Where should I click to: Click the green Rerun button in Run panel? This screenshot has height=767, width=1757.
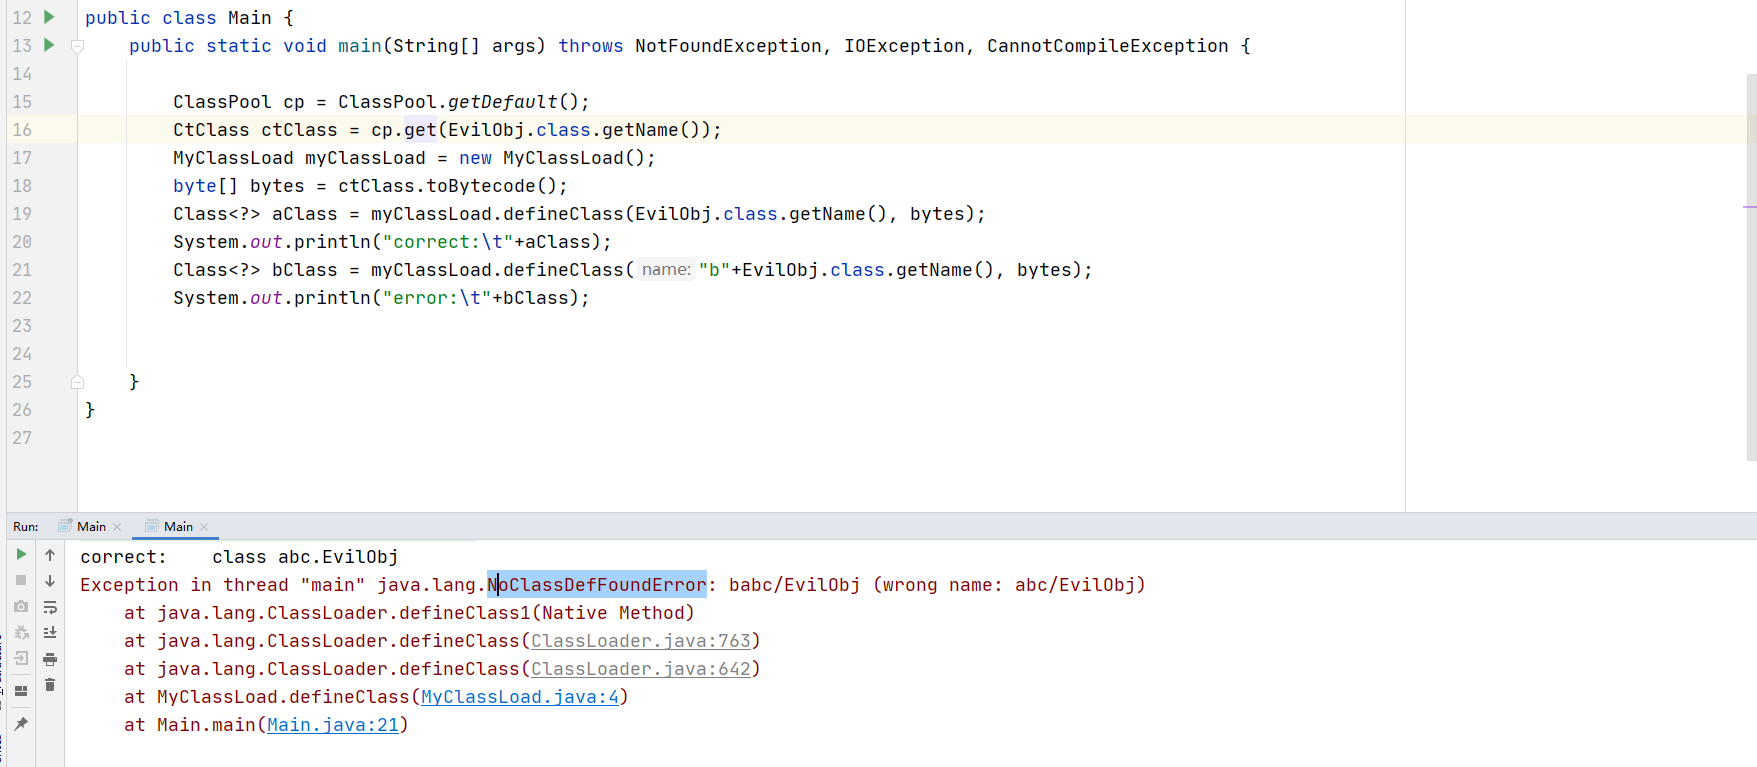[x=21, y=554]
